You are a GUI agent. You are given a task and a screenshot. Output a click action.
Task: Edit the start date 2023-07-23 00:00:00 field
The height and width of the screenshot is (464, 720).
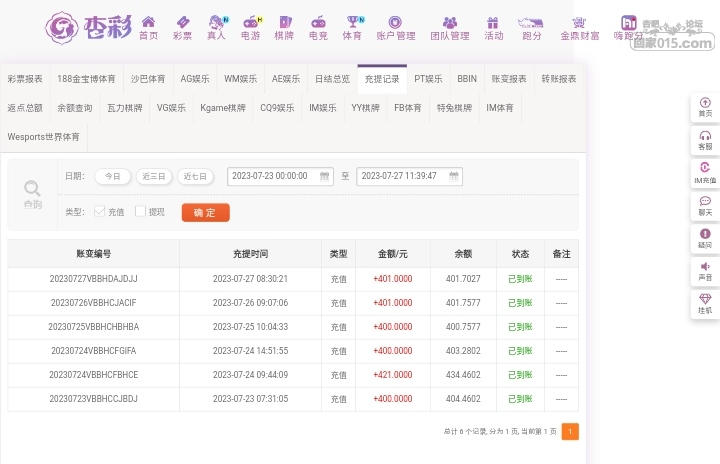[280, 176]
